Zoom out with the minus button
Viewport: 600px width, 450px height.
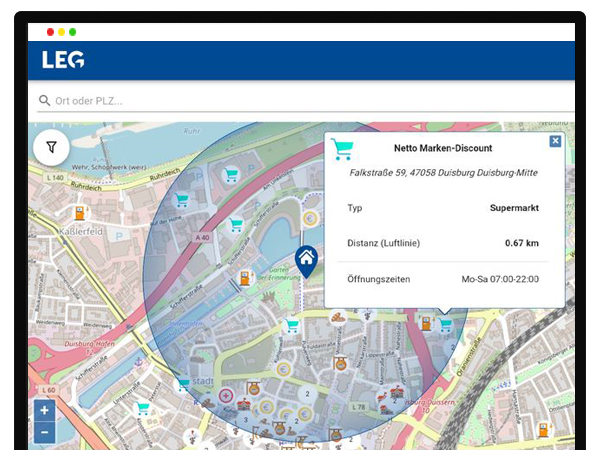point(45,432)
